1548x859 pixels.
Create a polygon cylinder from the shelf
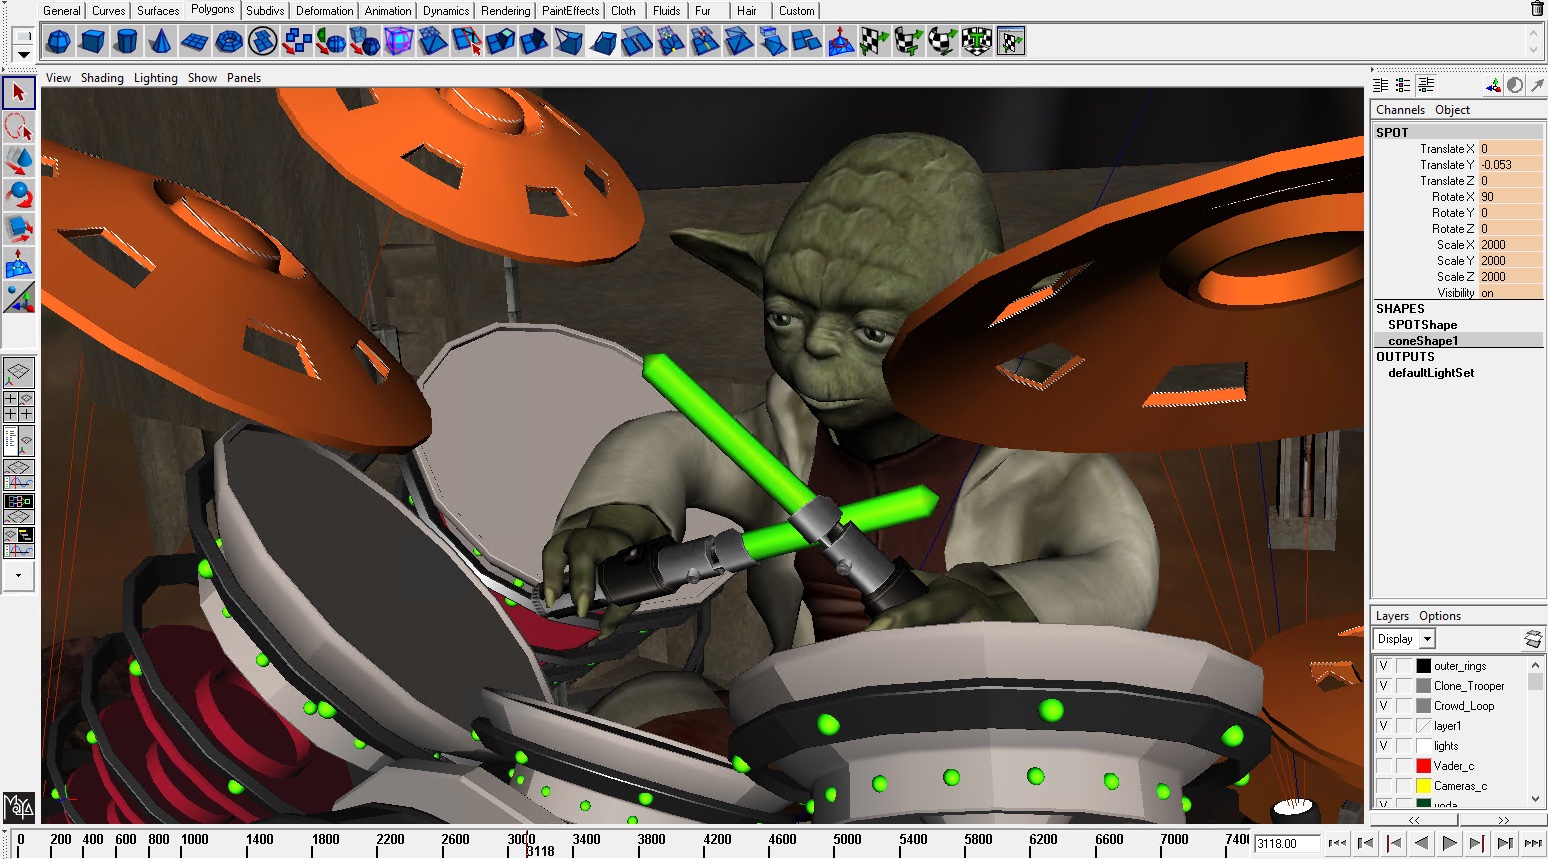[127, 42]
